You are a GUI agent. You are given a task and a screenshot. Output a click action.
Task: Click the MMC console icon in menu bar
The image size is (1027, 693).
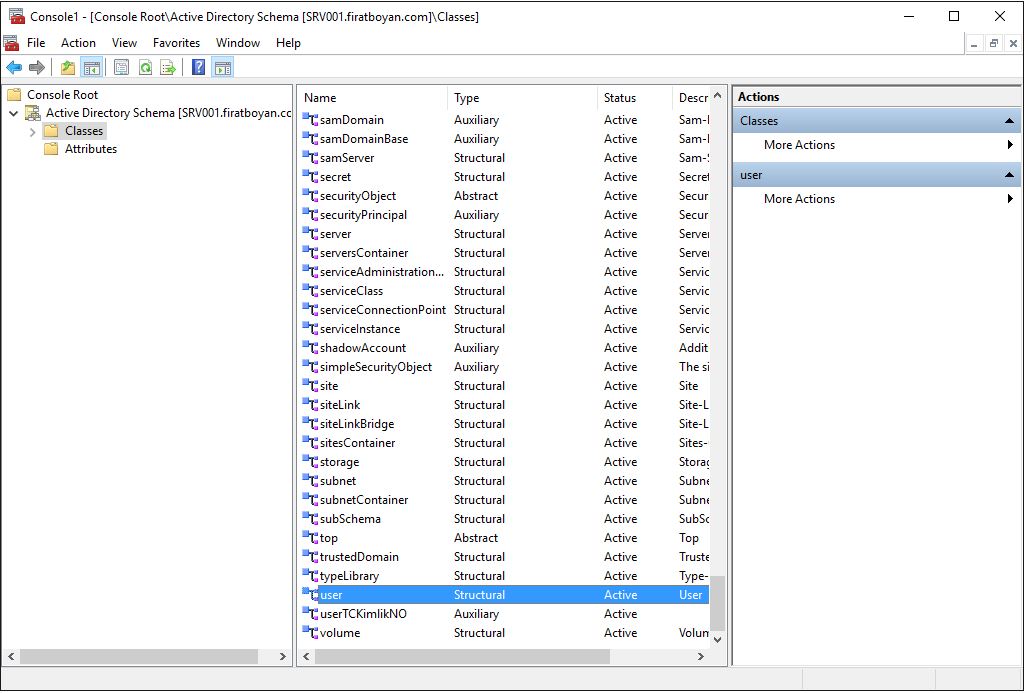12,43
